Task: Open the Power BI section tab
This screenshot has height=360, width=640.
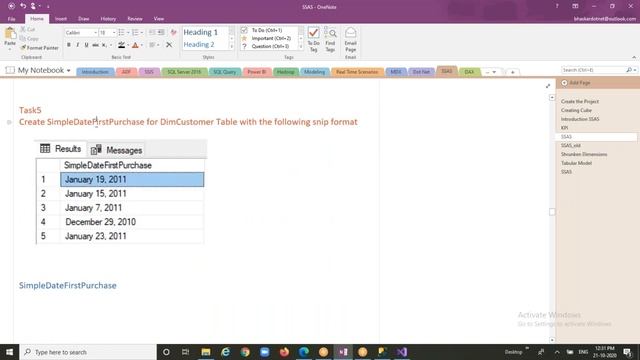Action: click(x=257, y=72)
